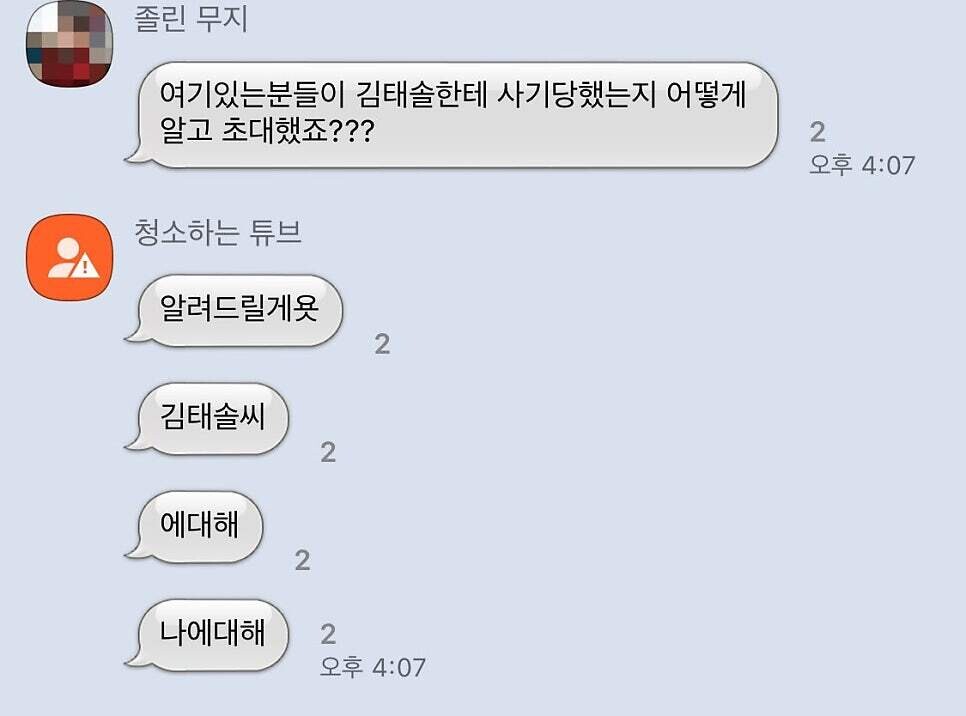Open the pixelated profile picture of 졸린 무지
This screenshot has width=966, height=716.
coord(70,43)
